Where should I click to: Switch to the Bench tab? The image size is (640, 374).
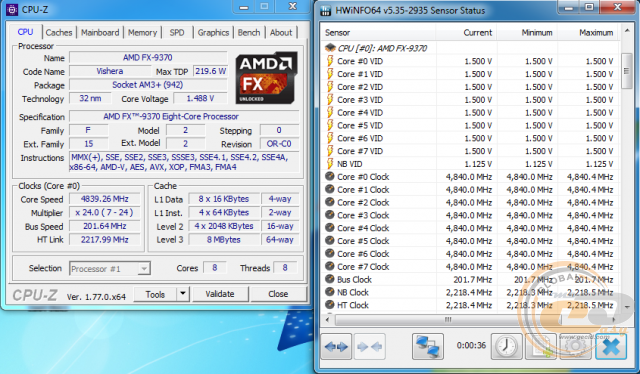tap(249, 33)
